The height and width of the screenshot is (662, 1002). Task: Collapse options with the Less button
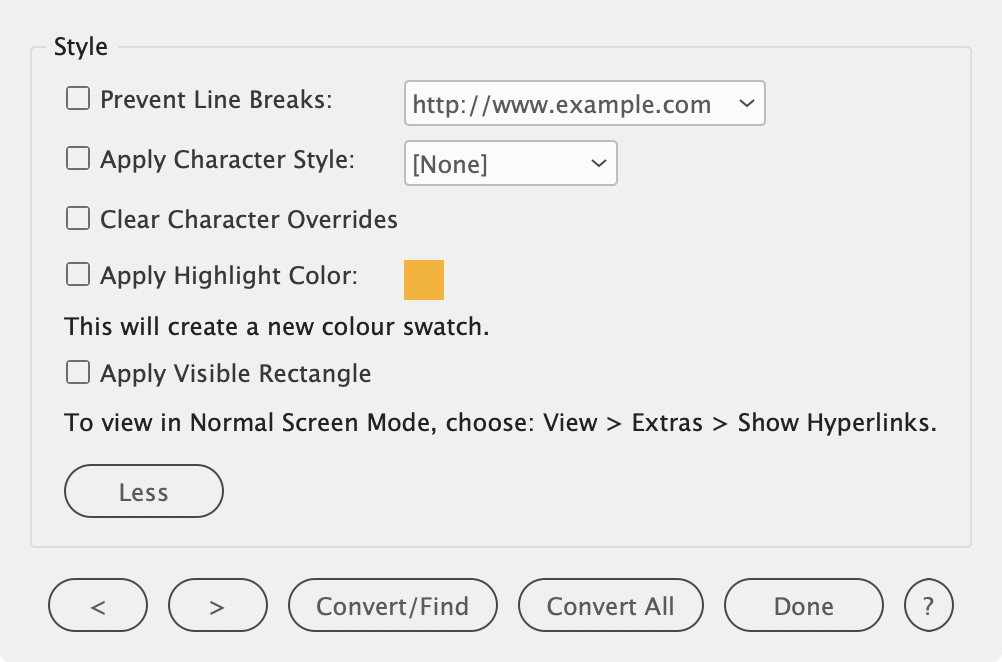point(144,491)
